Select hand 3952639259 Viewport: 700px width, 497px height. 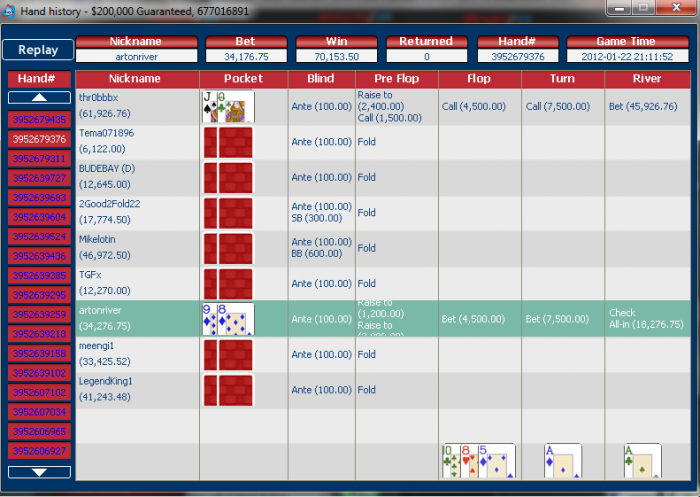(x=39, y=314)
